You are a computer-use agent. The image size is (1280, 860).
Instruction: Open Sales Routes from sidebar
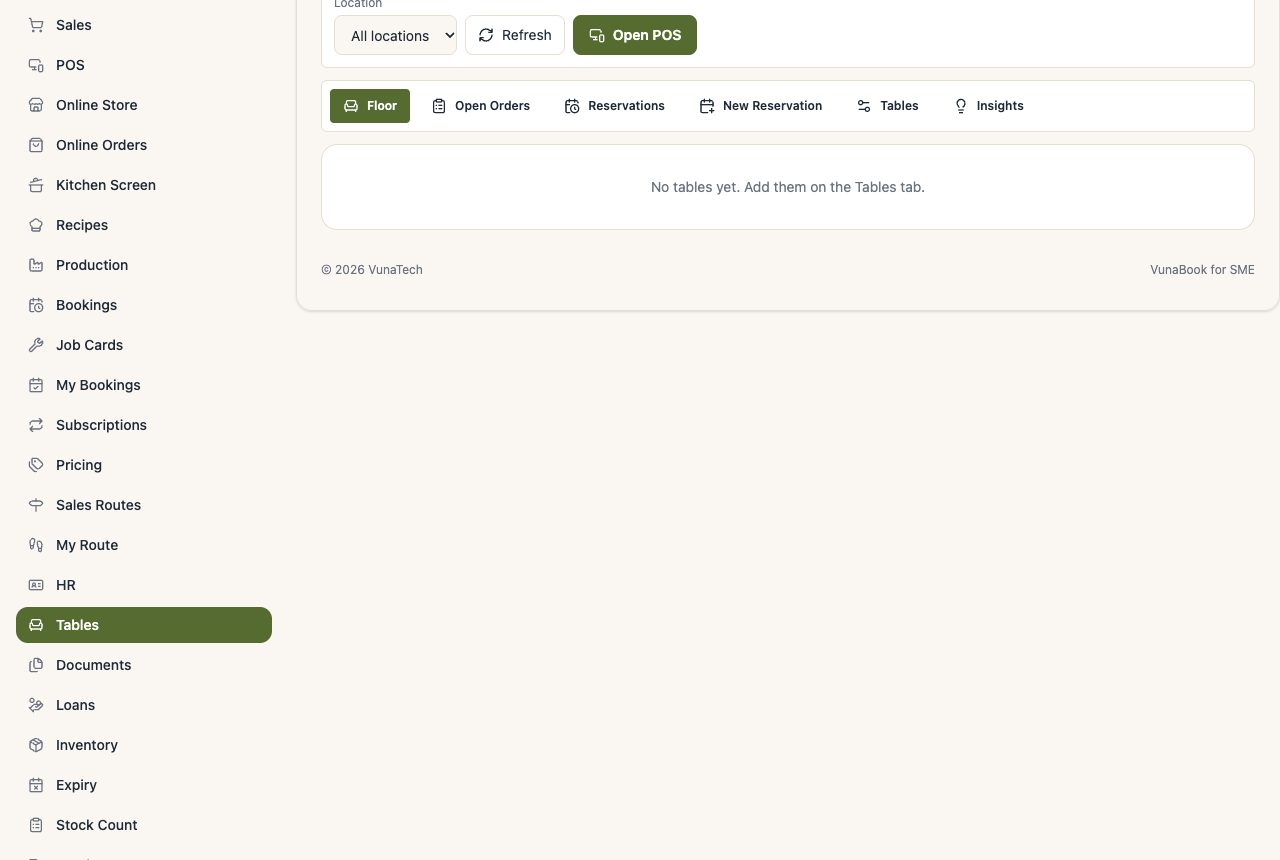tap(144, 505)
